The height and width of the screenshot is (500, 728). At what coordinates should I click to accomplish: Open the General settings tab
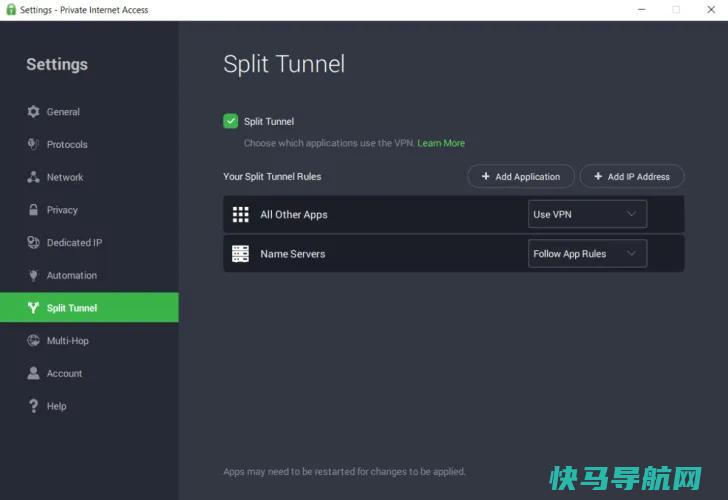click(x=89, y=112)
